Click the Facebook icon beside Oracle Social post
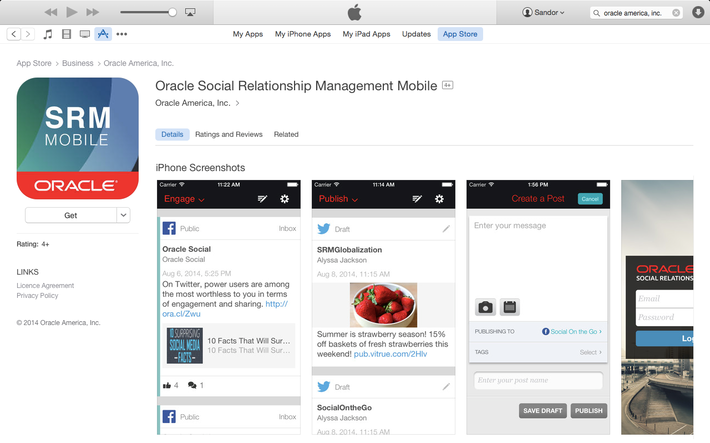Viewport: 710px width, 443px height. point(169,228)
